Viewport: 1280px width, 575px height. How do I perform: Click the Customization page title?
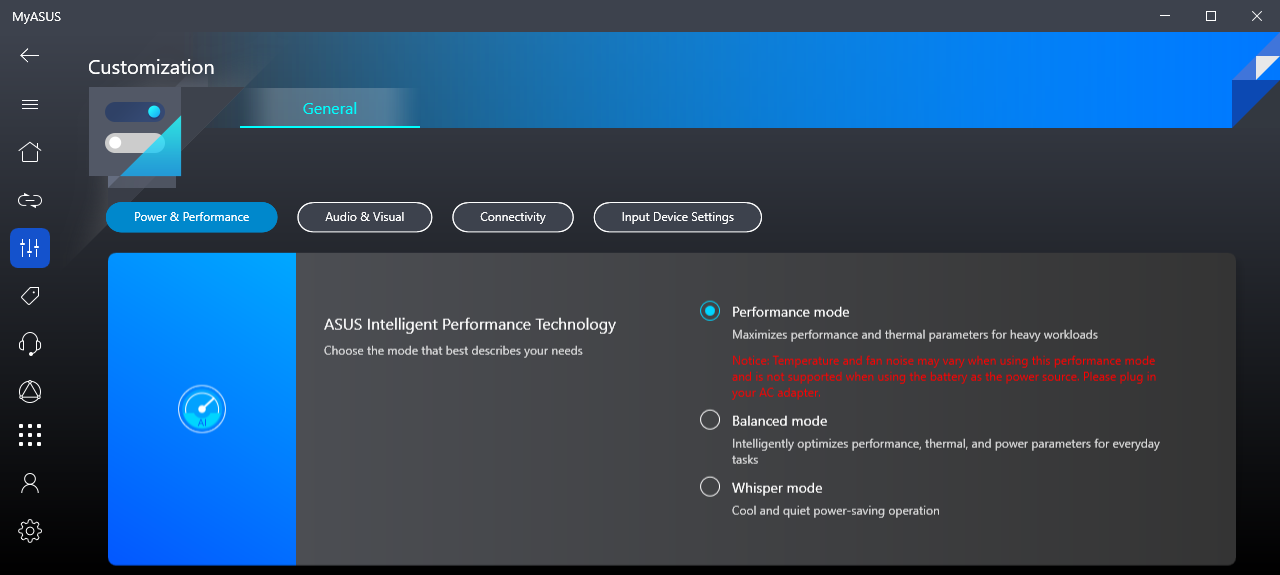[x=151, y=67]
